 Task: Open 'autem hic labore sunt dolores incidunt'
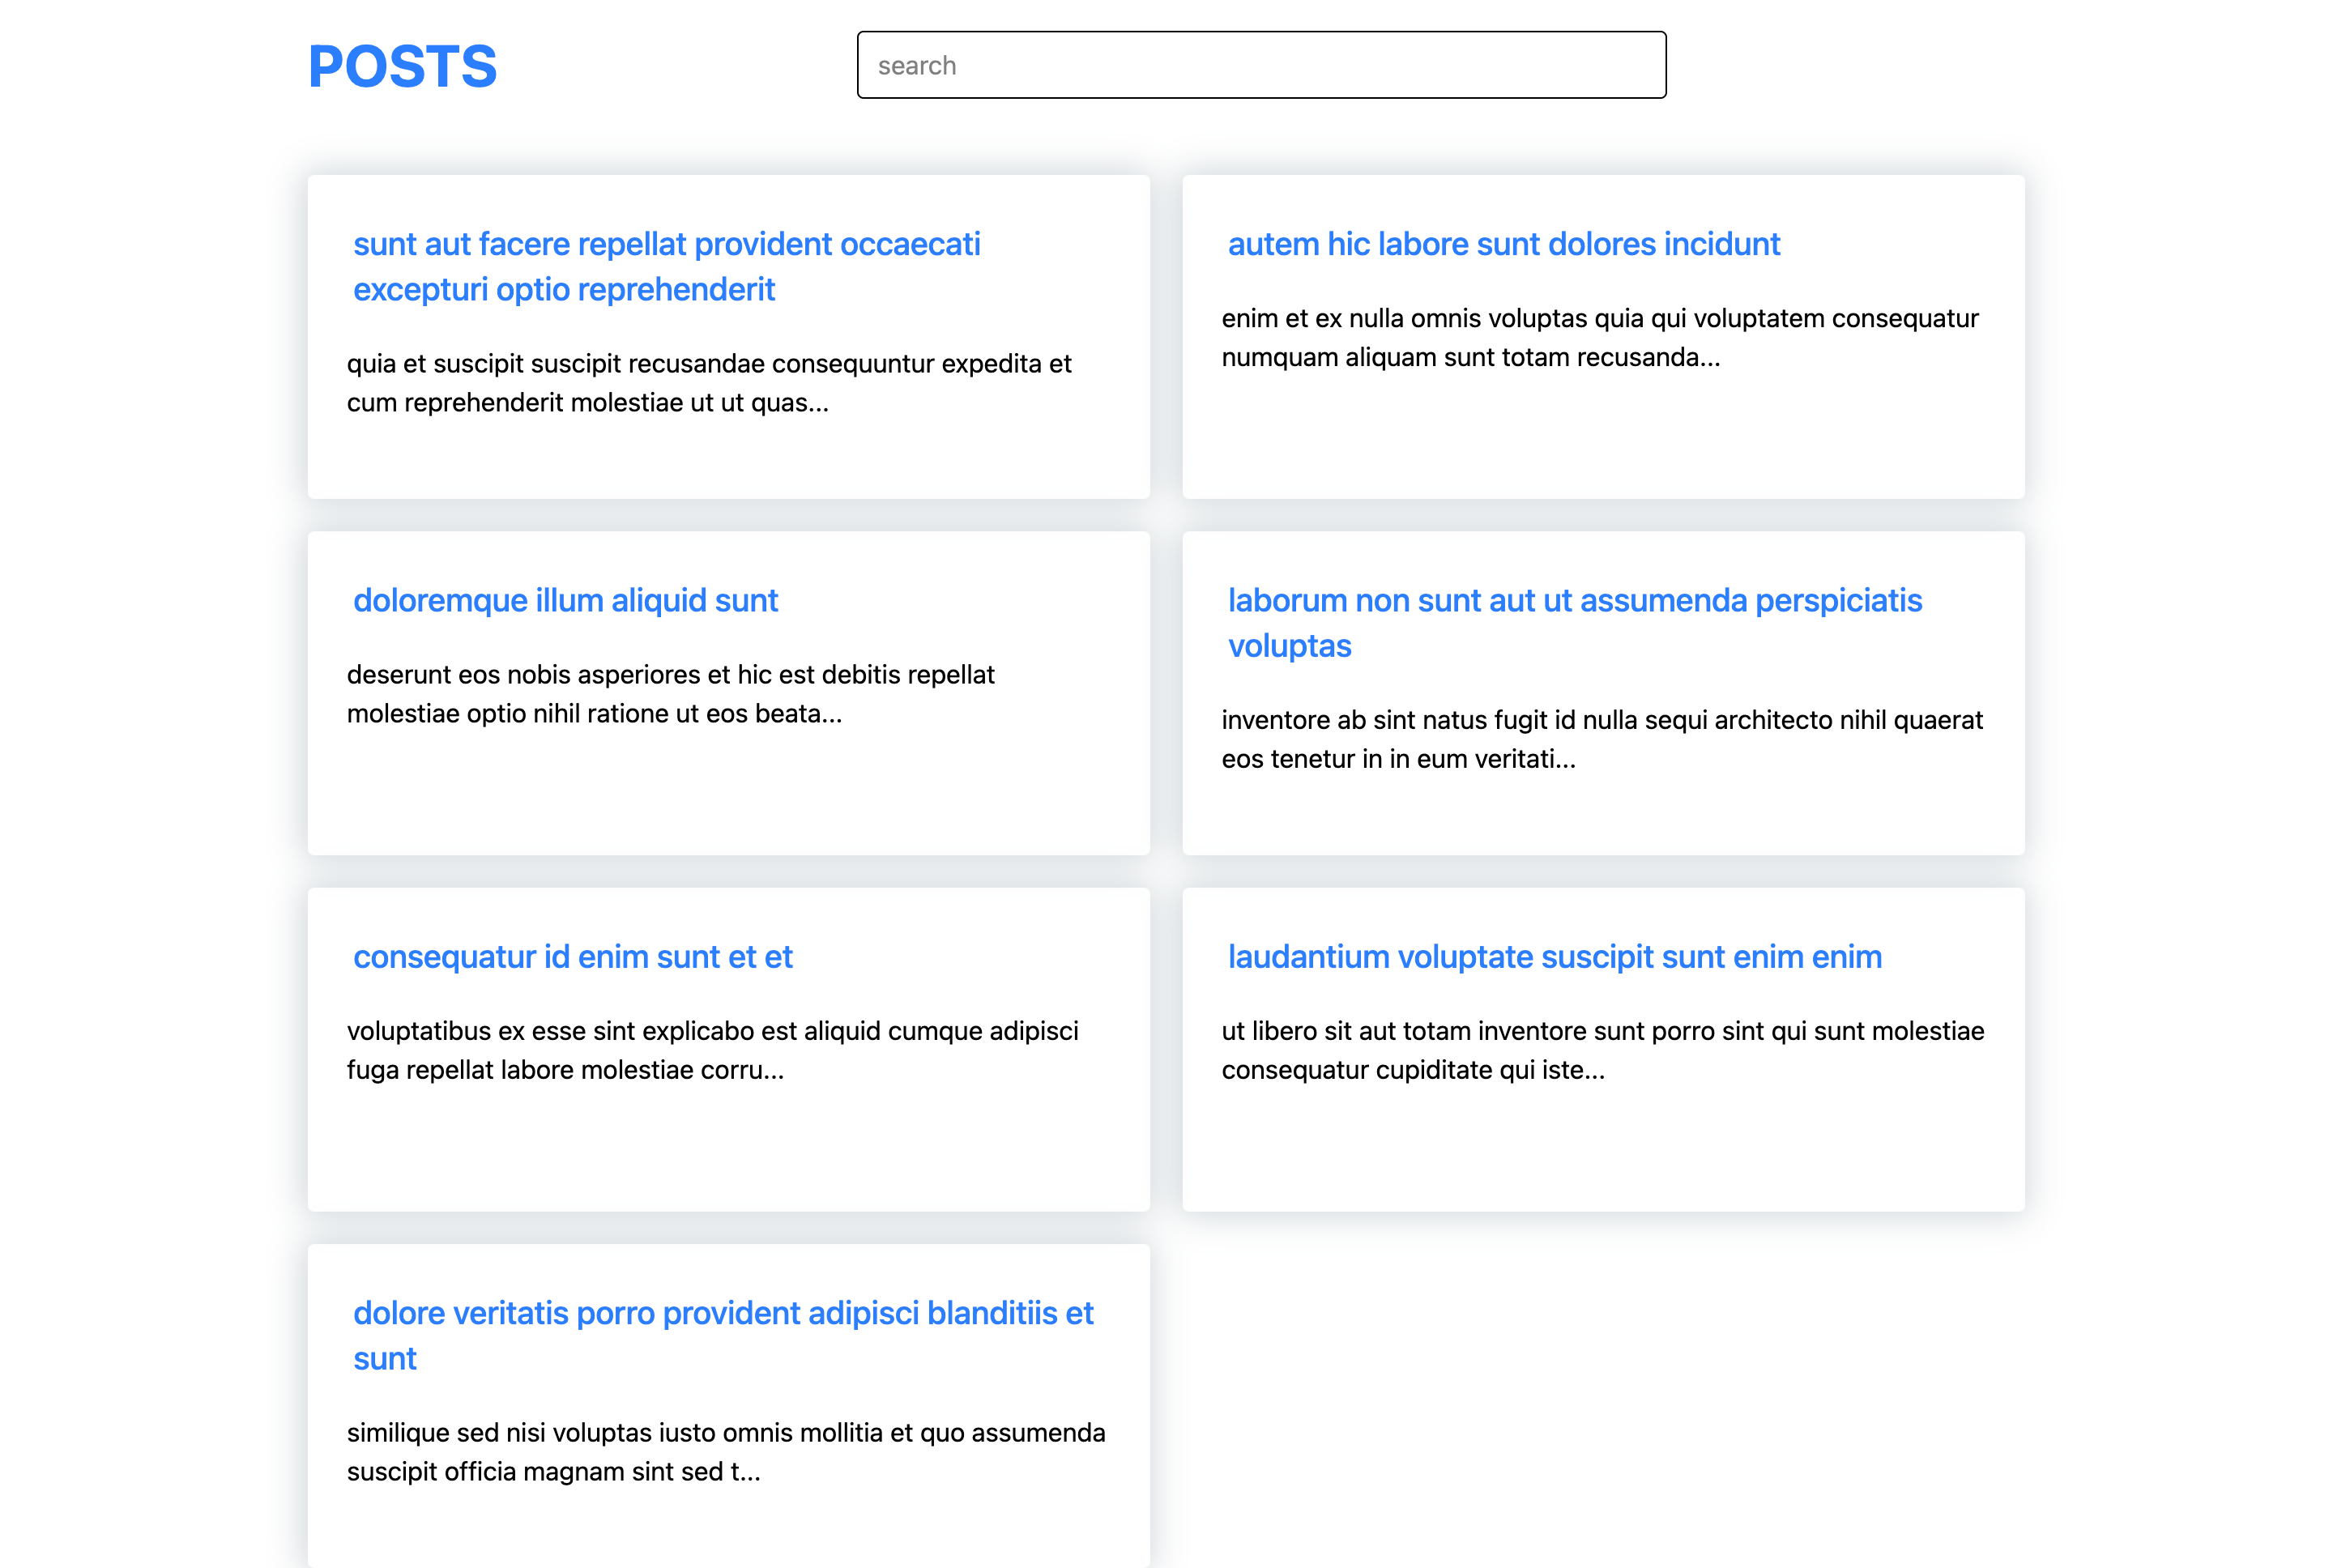pyautogui.click(x=1503, y=244)
